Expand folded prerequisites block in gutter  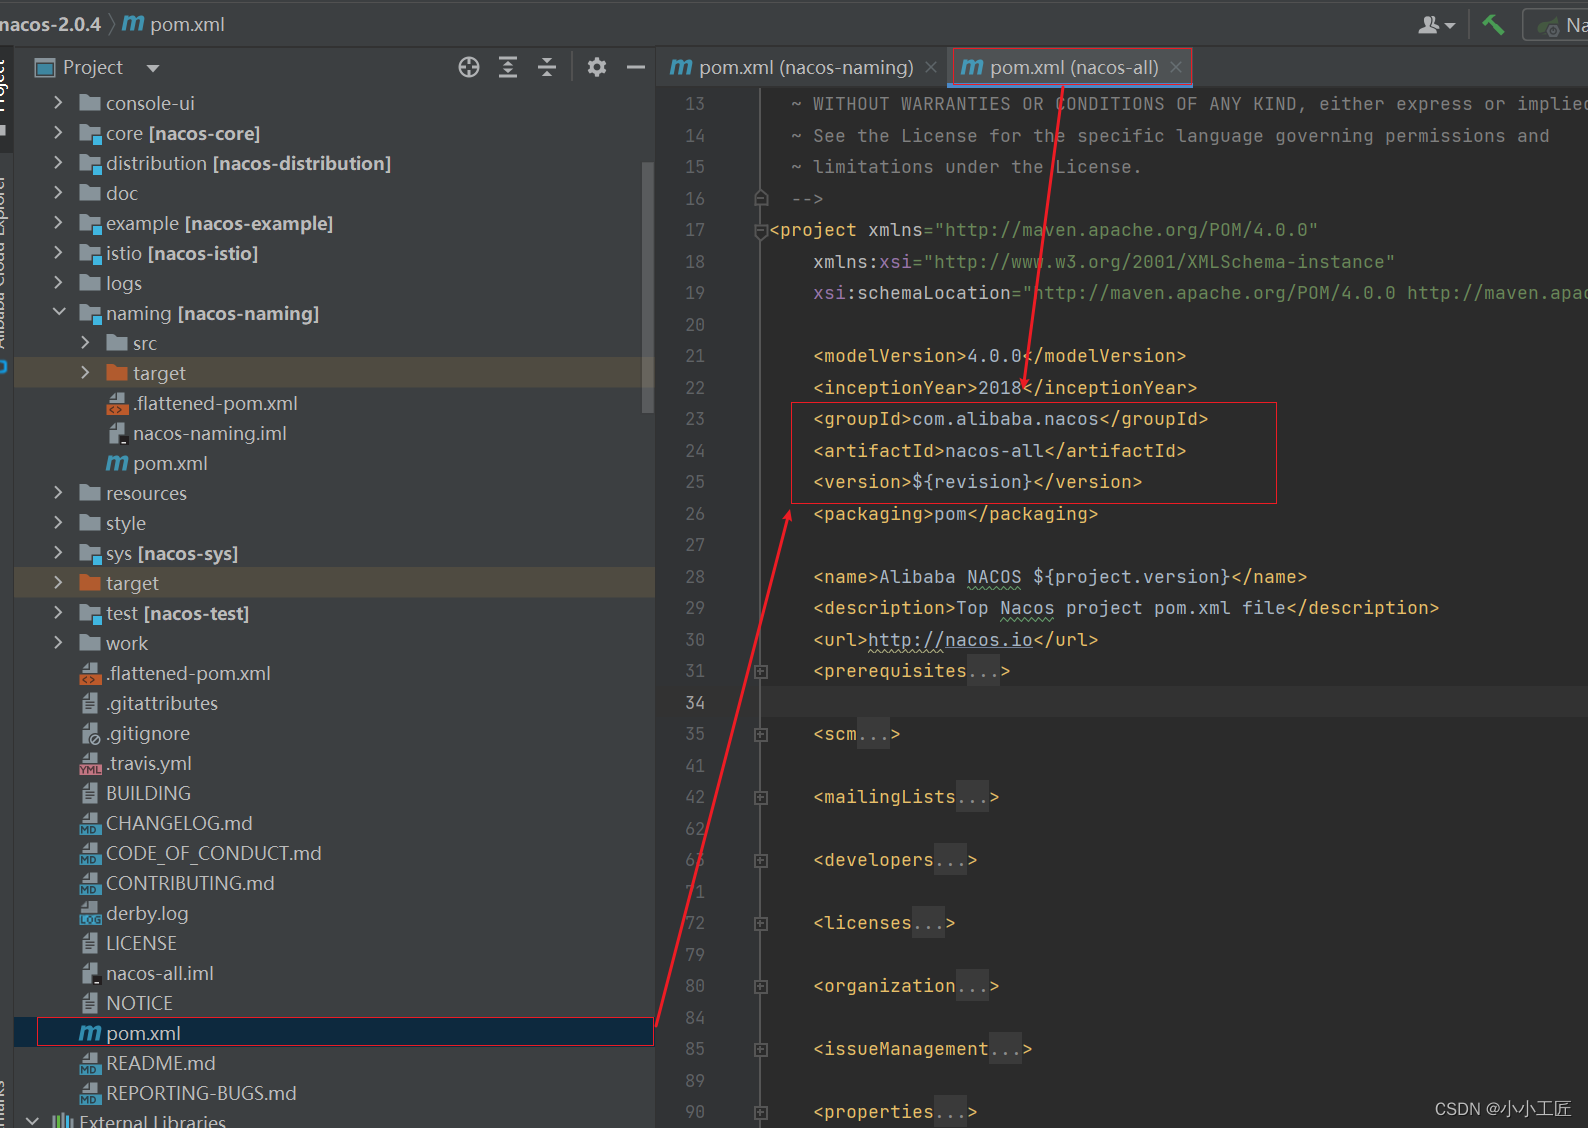tap(761, 671)
